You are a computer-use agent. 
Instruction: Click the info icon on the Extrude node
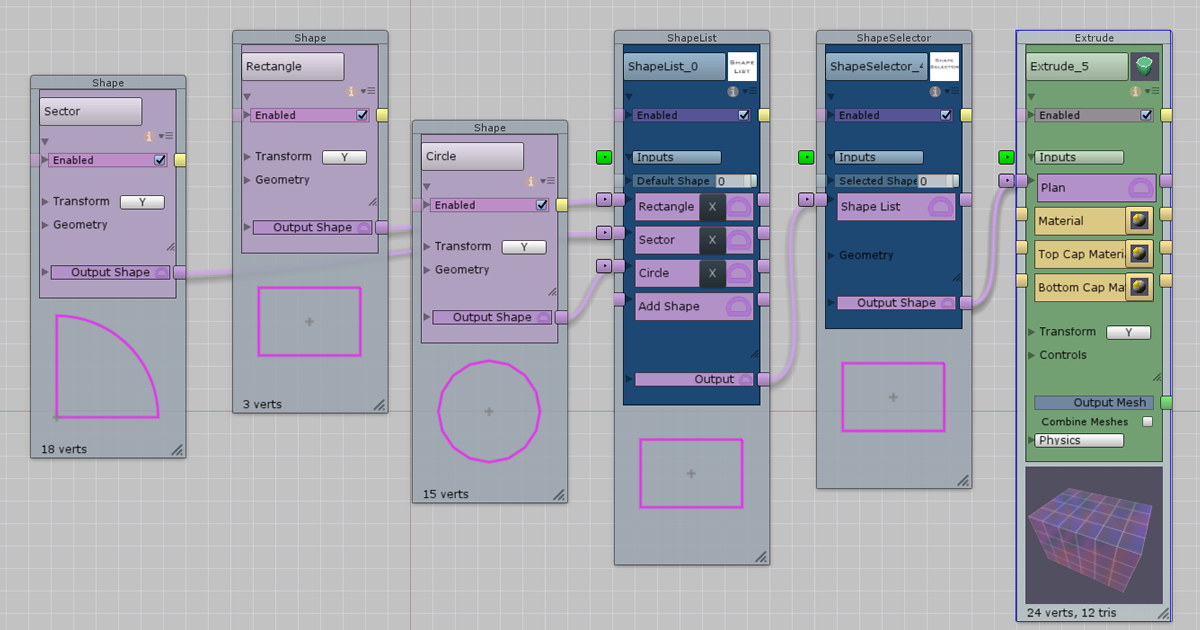(x=1136, y=91)
